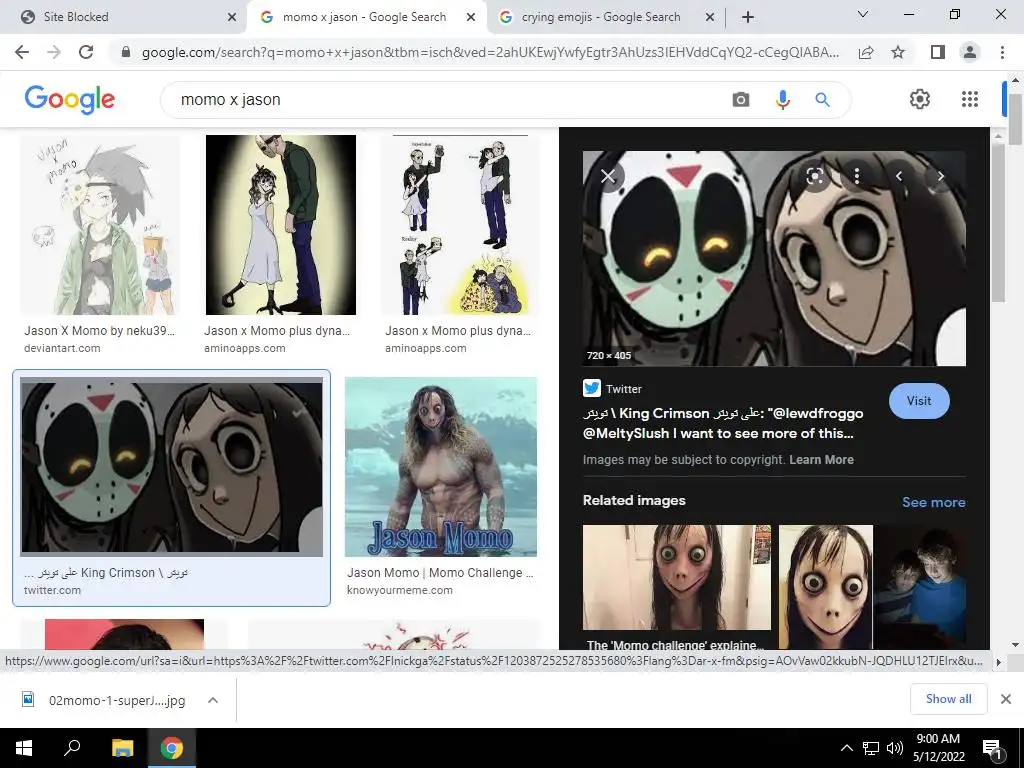Close the Site Blocked tab
1024x768 pixels.
232,18
